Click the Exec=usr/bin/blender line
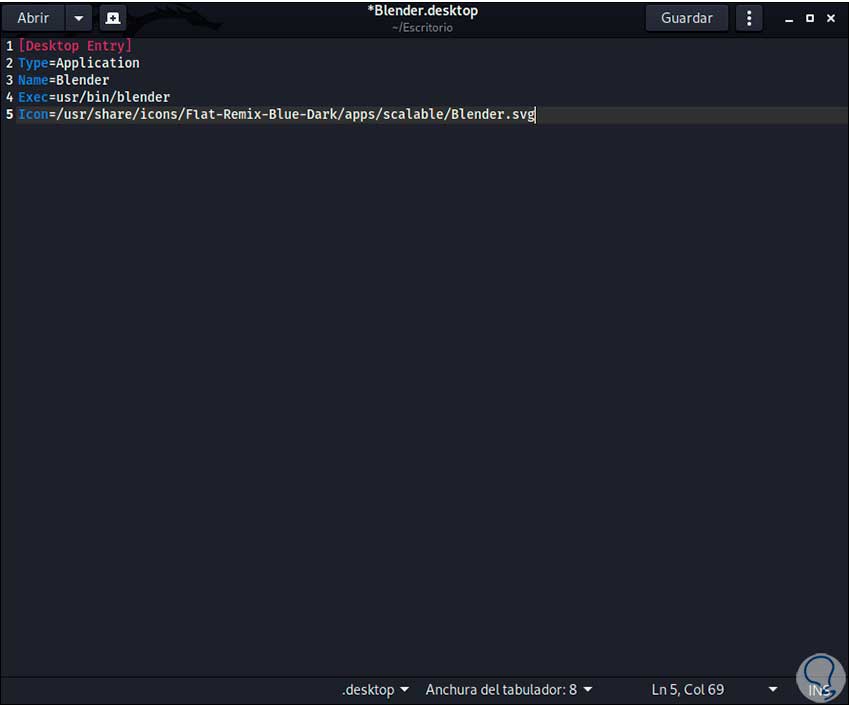Image resolution: width=849 pixels, height=706 pixels. coord(94,97)
